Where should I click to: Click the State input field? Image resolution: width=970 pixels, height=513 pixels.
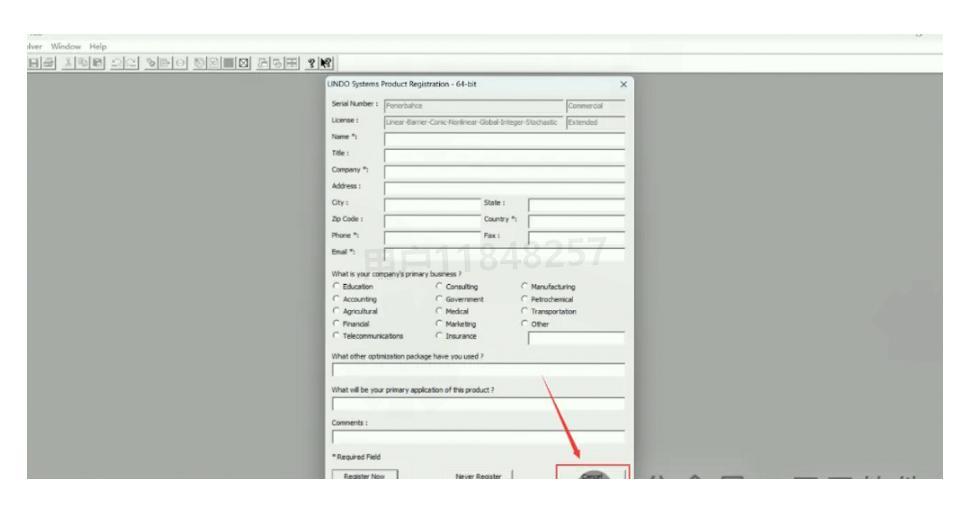[x=577, y=205]
